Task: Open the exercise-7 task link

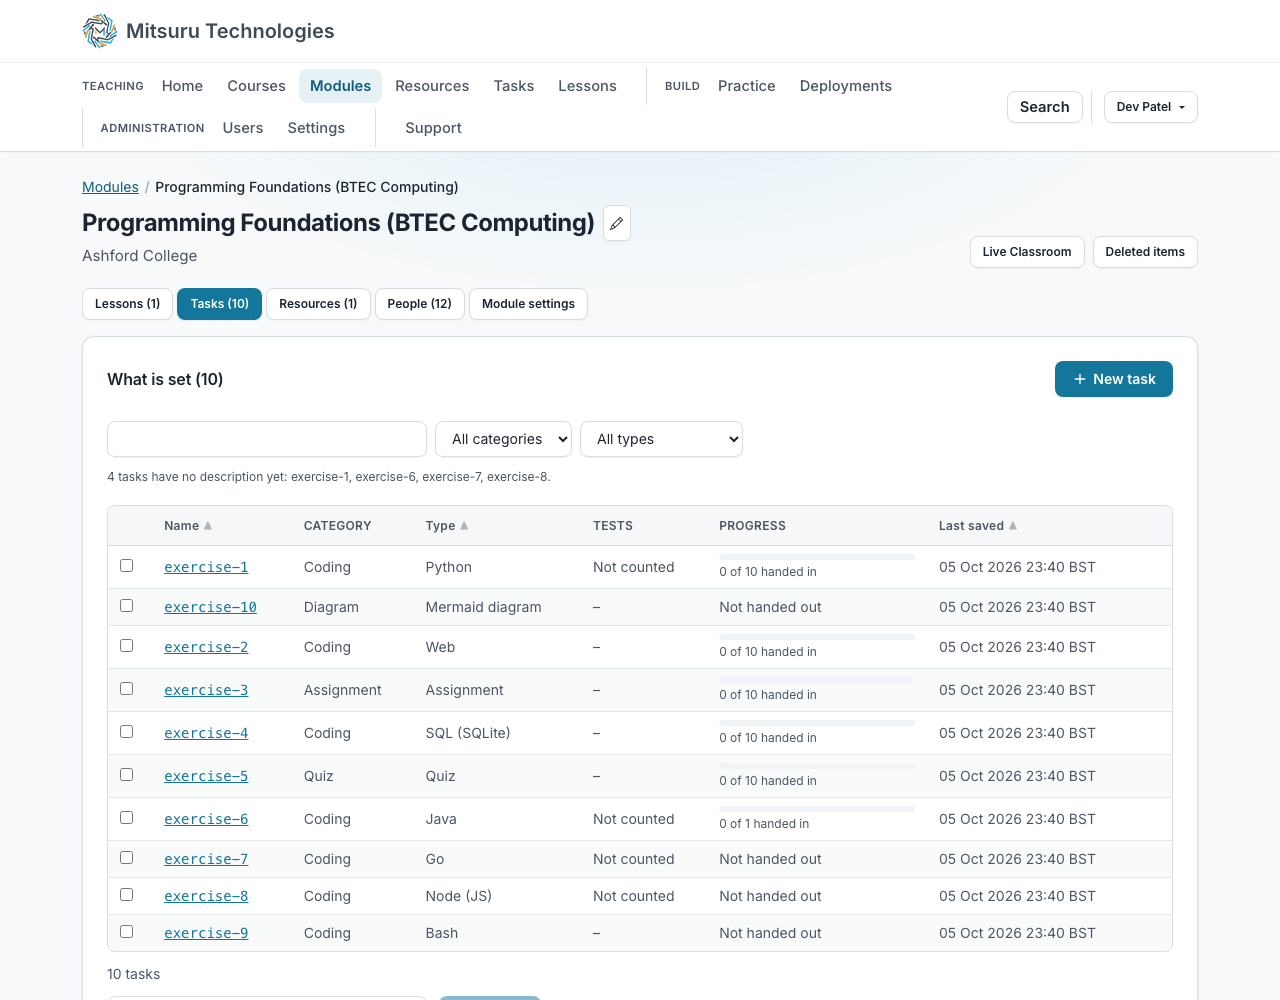Action: (206, 859)
